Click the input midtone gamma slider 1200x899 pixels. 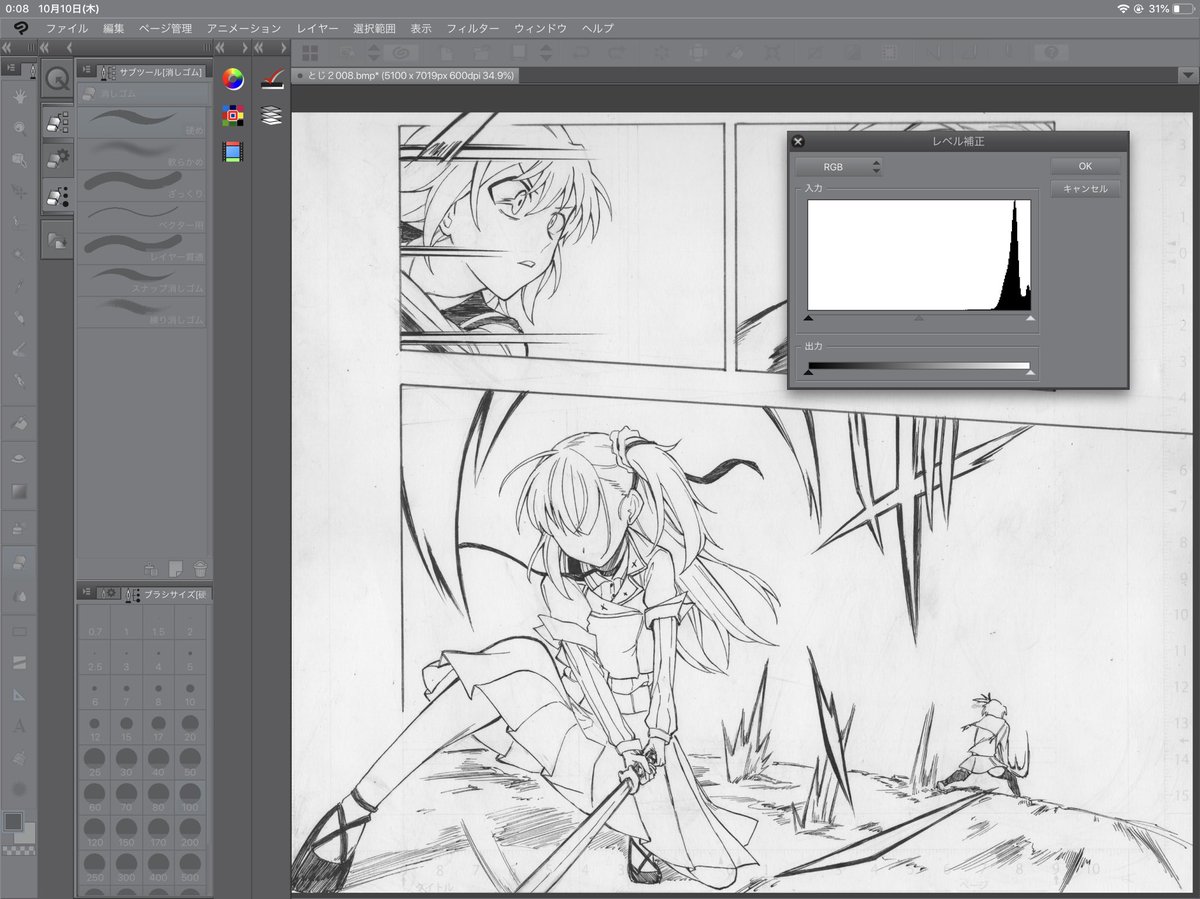pyautogui.click(x=919, y=317)
